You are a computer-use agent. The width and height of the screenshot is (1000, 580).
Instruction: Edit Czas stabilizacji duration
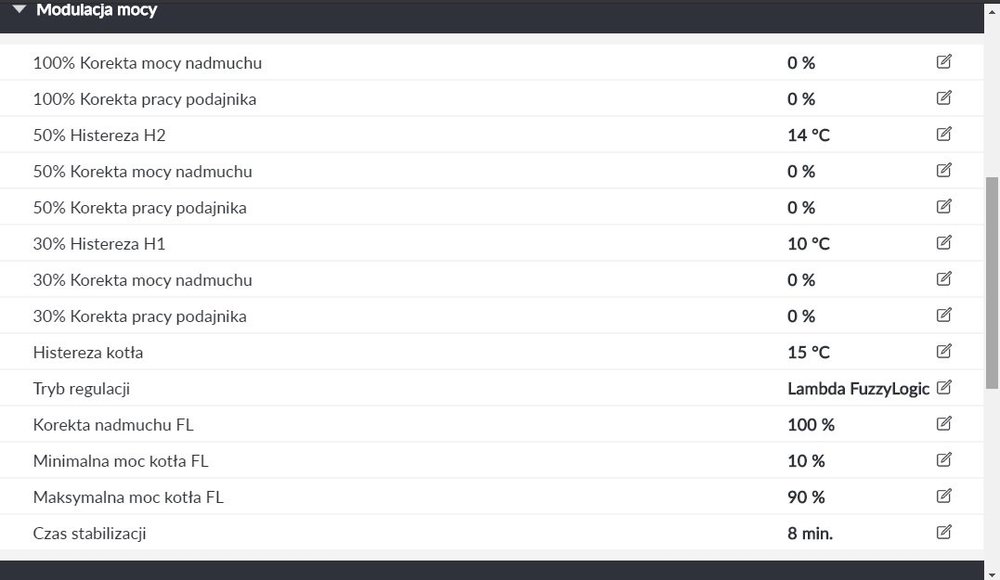click(944, 532)
